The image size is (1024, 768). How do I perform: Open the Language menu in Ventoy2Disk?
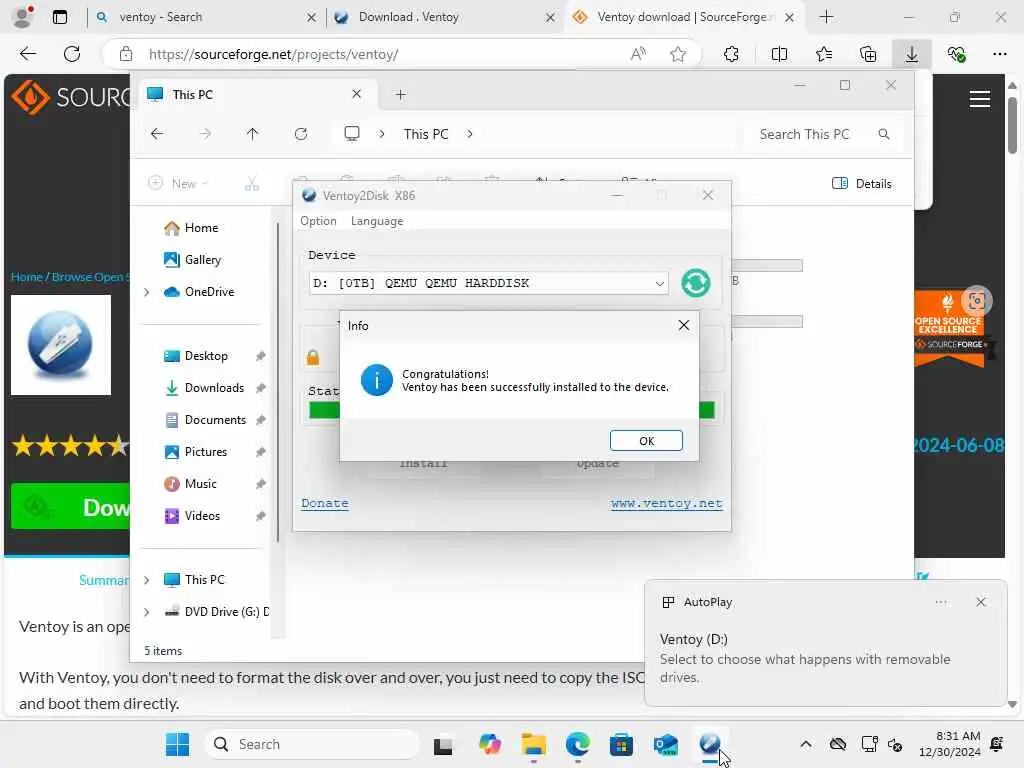coord(377,221)
